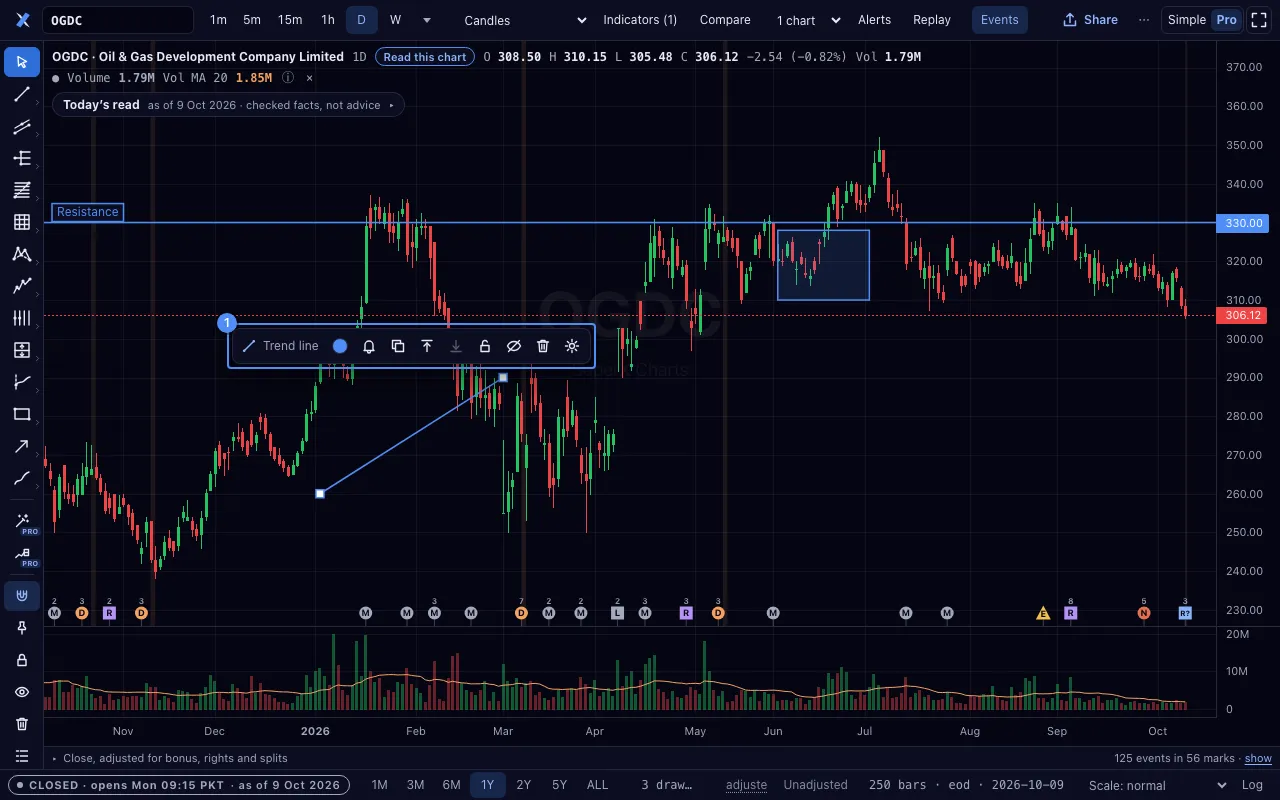The height and width of the screenshot is (800, 1280).
Task: Select the rectangle drawing tool in the sidebar
Action: (x=22, y=414)
